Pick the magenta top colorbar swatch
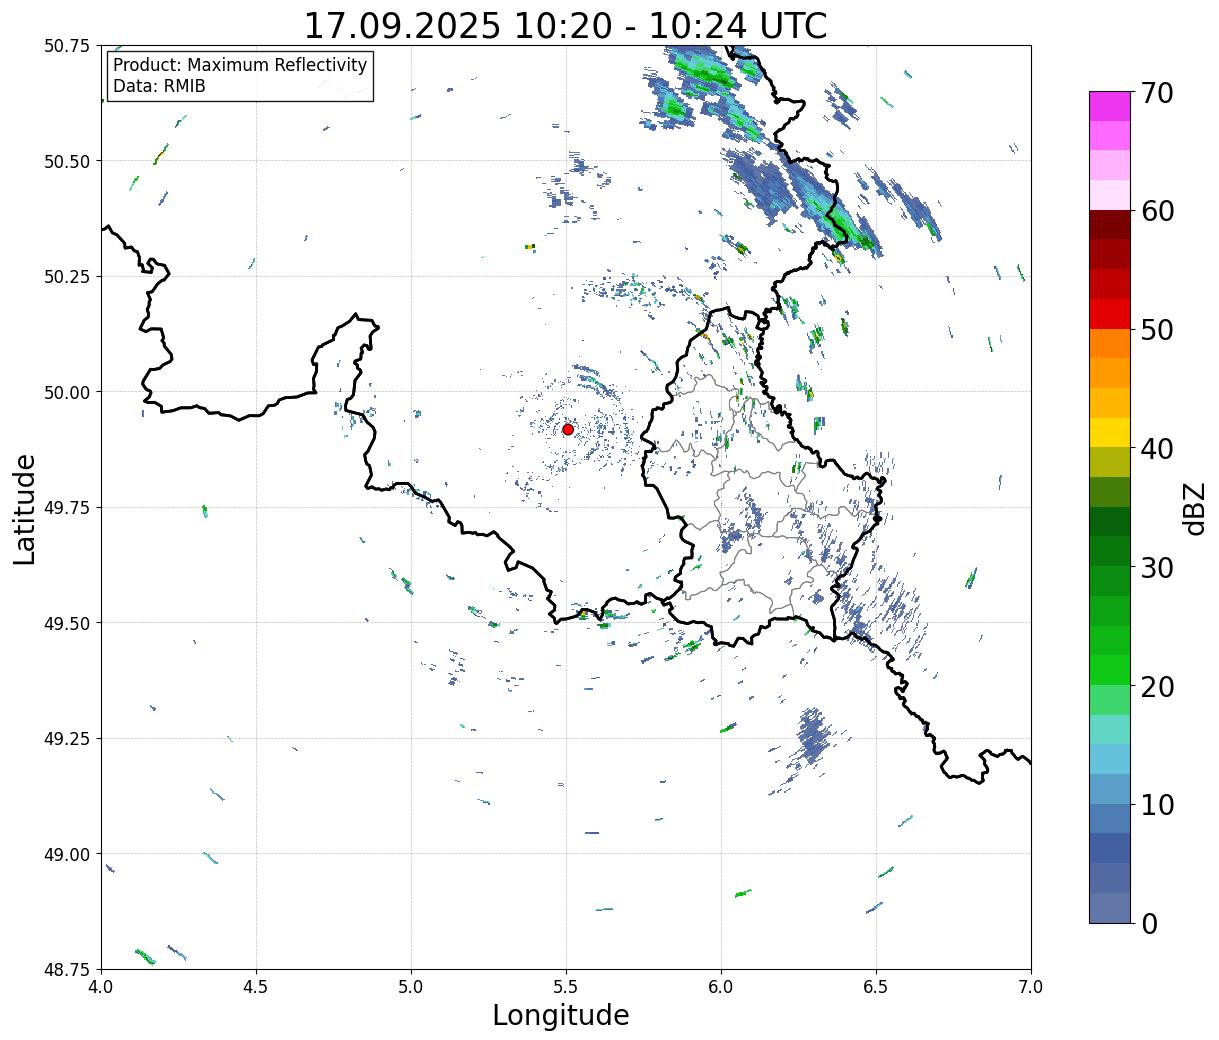Screen dimensions: 1219x1040 coord(1110,106)
